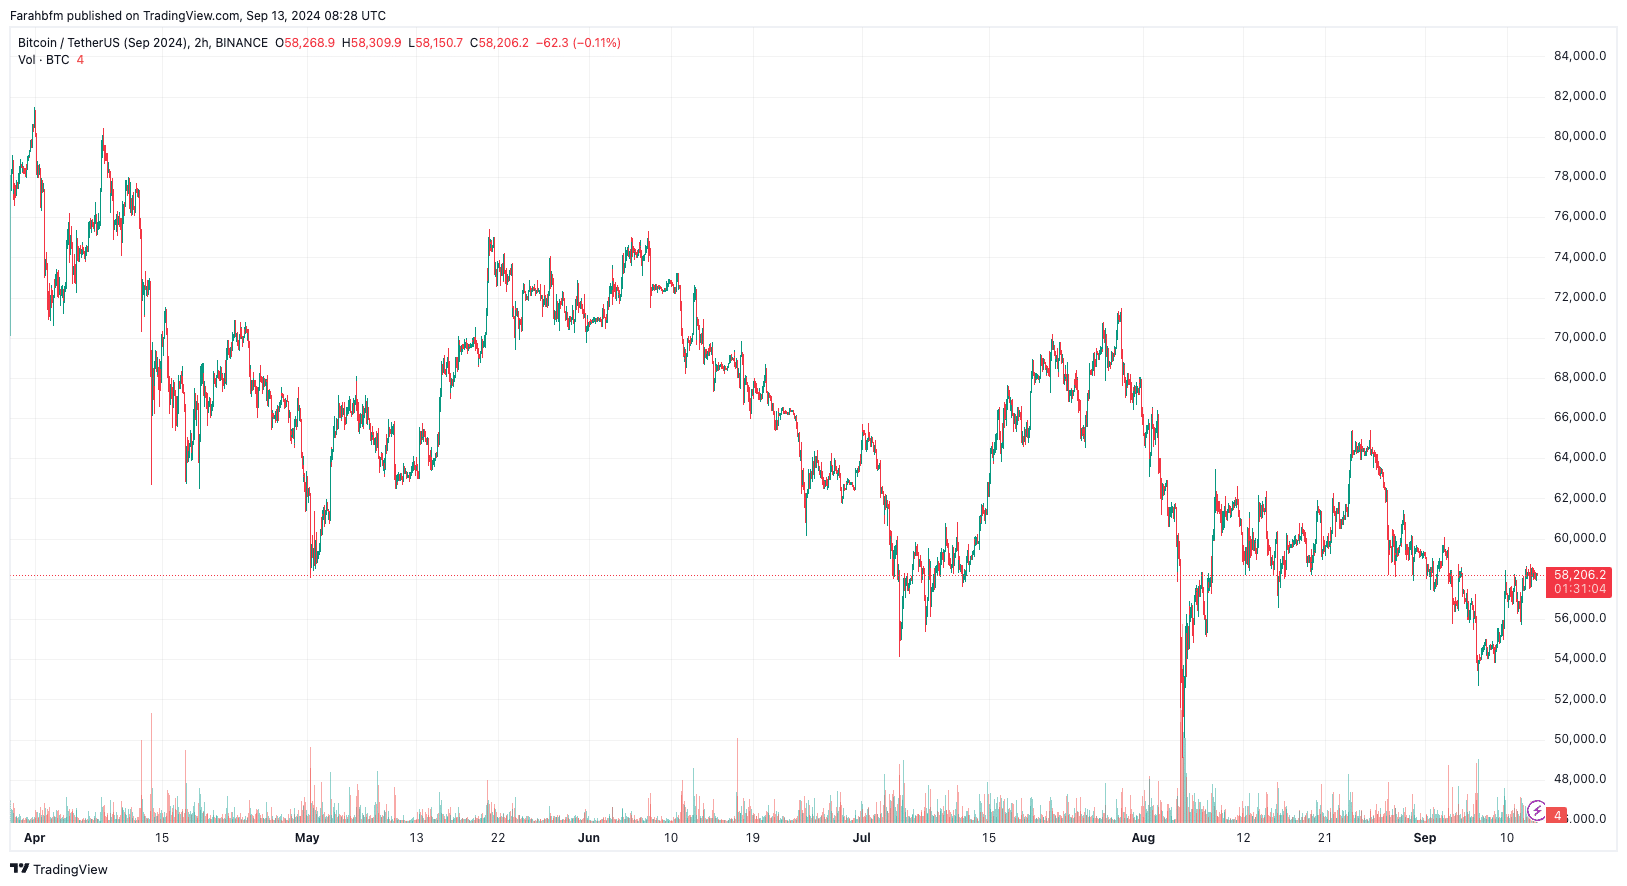
Task: Click the '78,000.0' price axis label
Action: click(1580, 176)
